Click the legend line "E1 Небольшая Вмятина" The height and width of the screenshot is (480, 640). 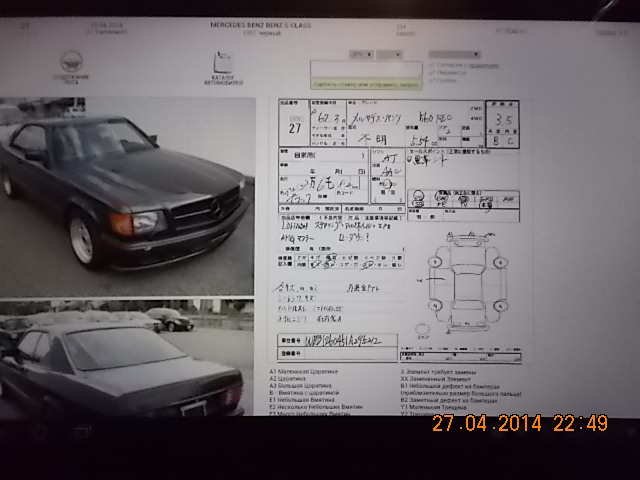(302, 400)
